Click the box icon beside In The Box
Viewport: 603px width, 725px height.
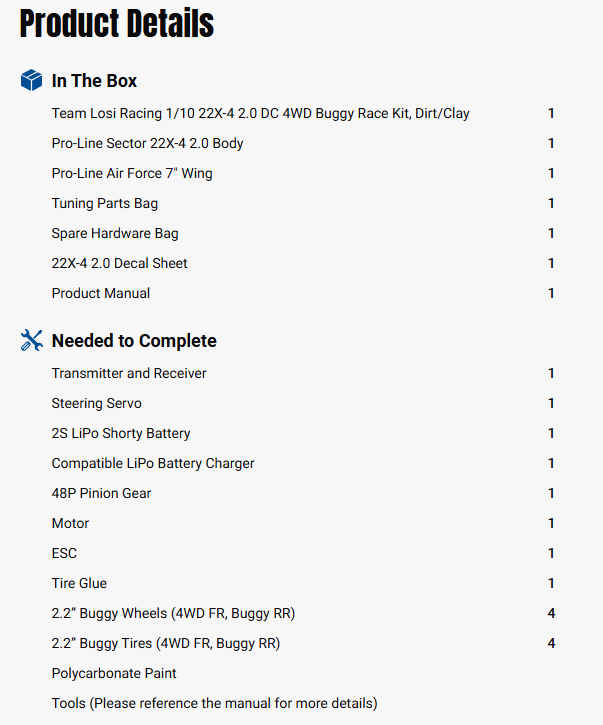(31, 81)
